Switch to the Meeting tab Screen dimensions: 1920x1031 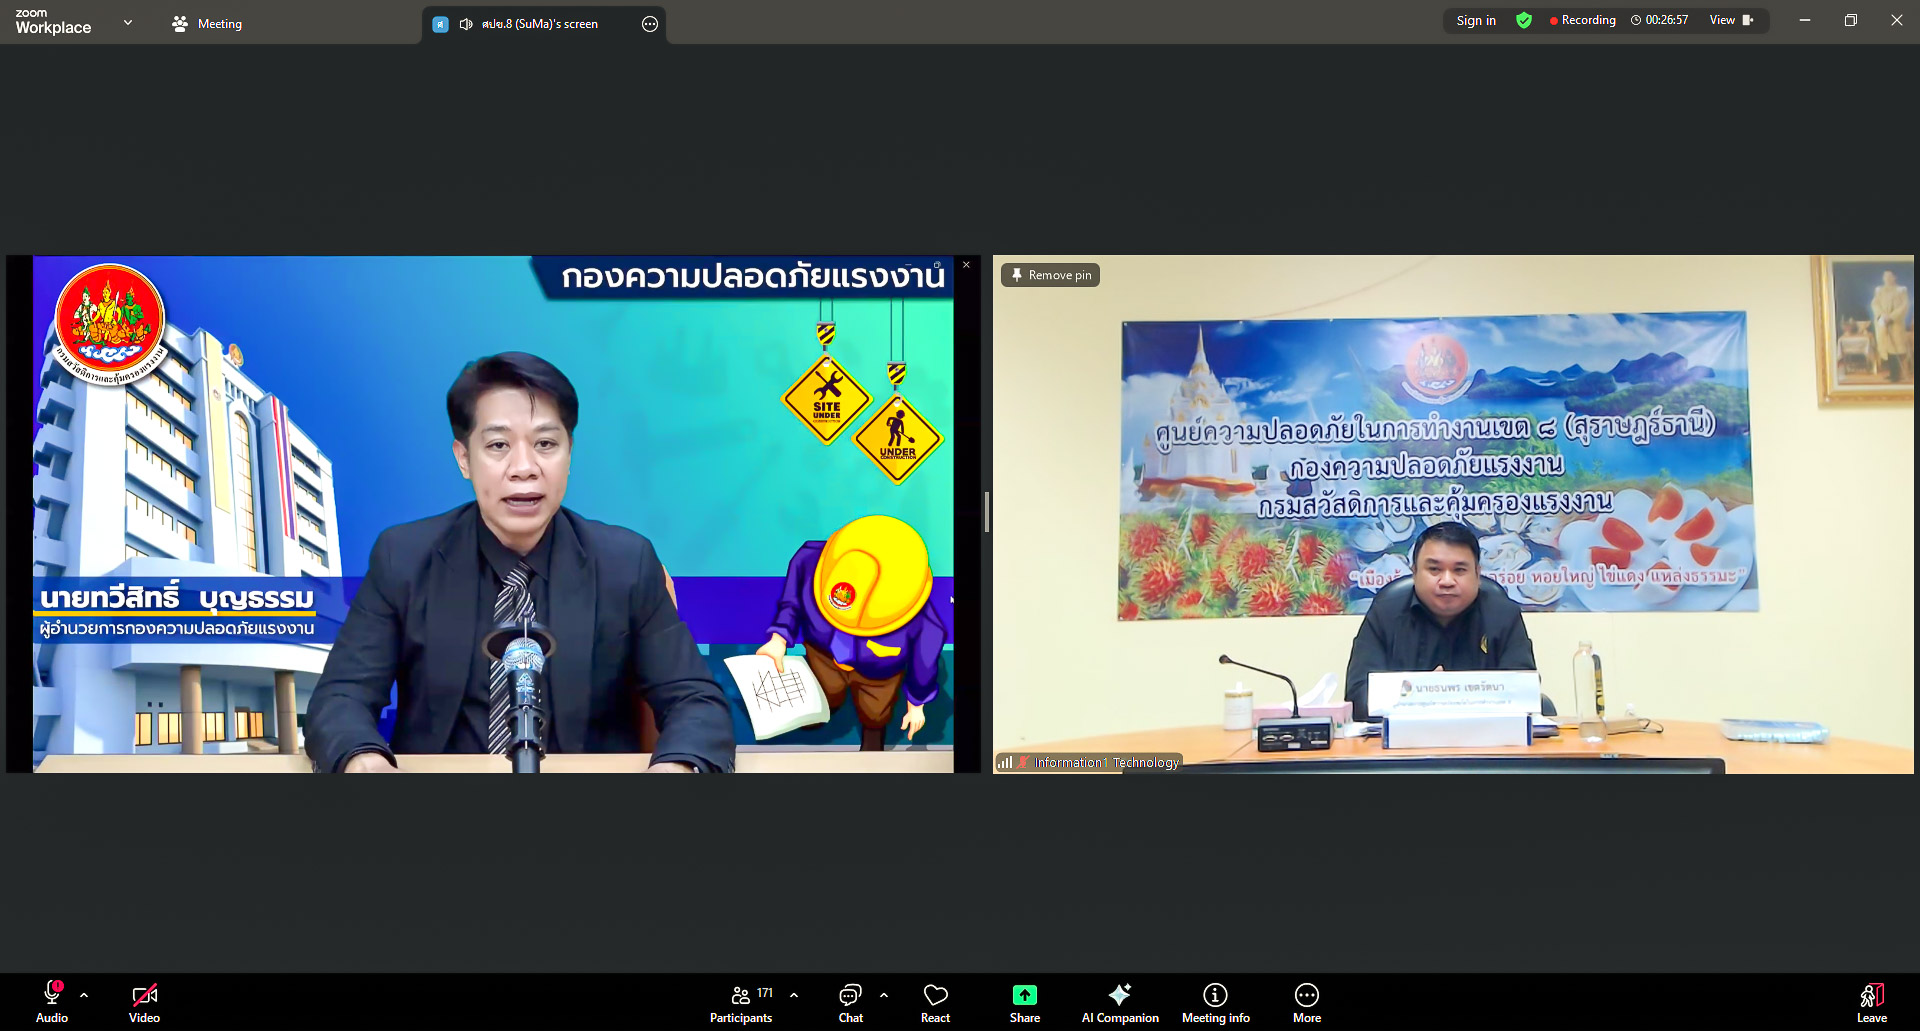click(x=207, y=24)
